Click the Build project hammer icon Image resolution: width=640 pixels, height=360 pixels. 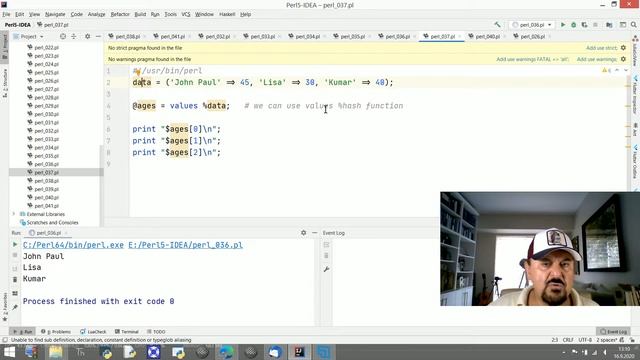pos(497,25)
